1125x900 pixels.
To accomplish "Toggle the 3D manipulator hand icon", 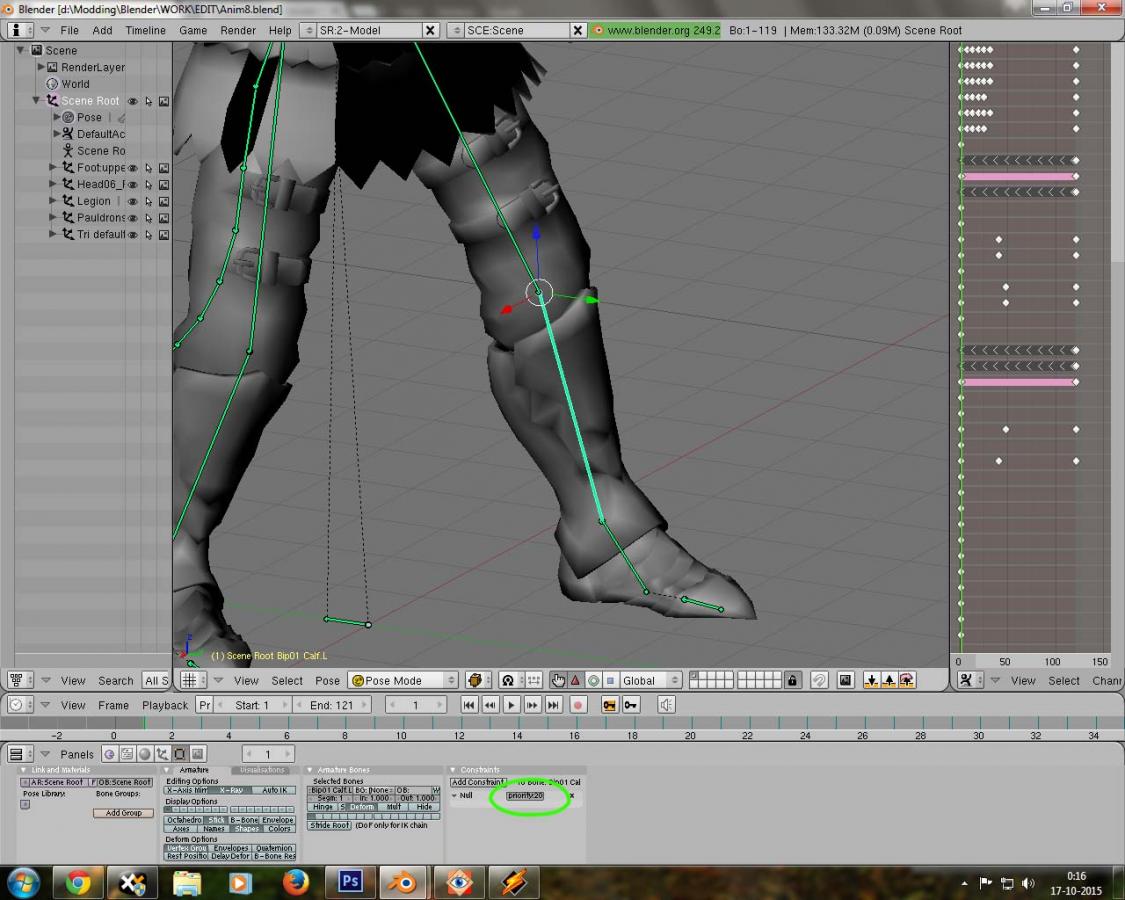I will click(x=558, y=680).
